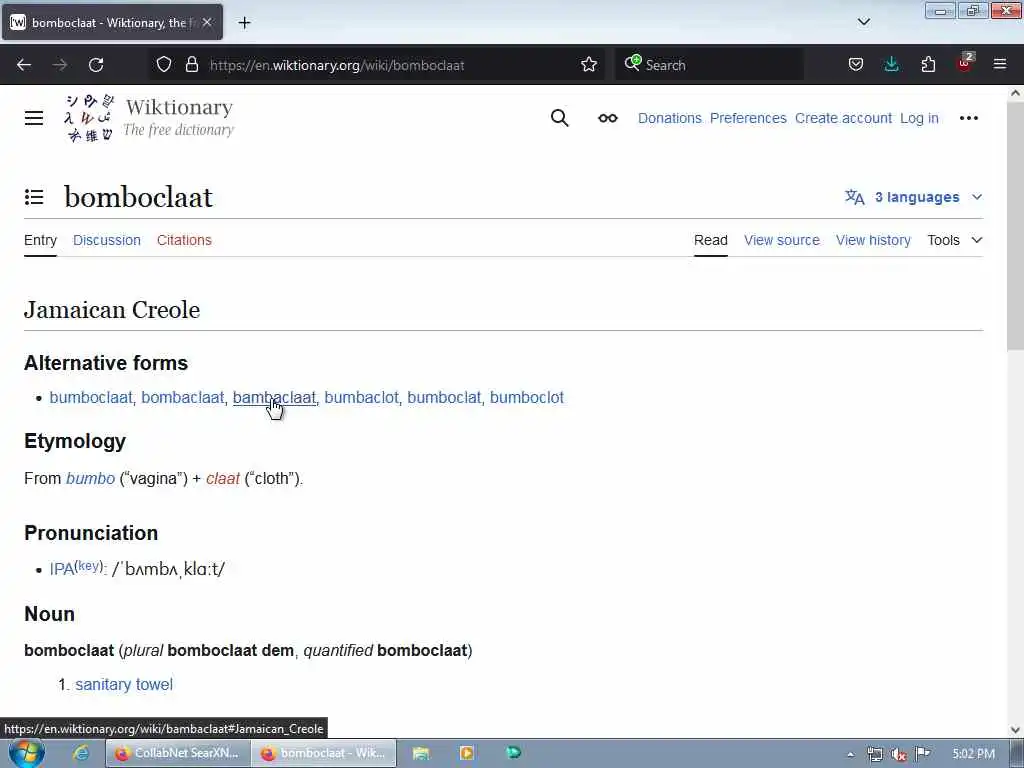Image resolution: width=1024 pixels, height=768 pixels.
Task: Click the volume icon in system tray
Action: click(x=899, y=754)
